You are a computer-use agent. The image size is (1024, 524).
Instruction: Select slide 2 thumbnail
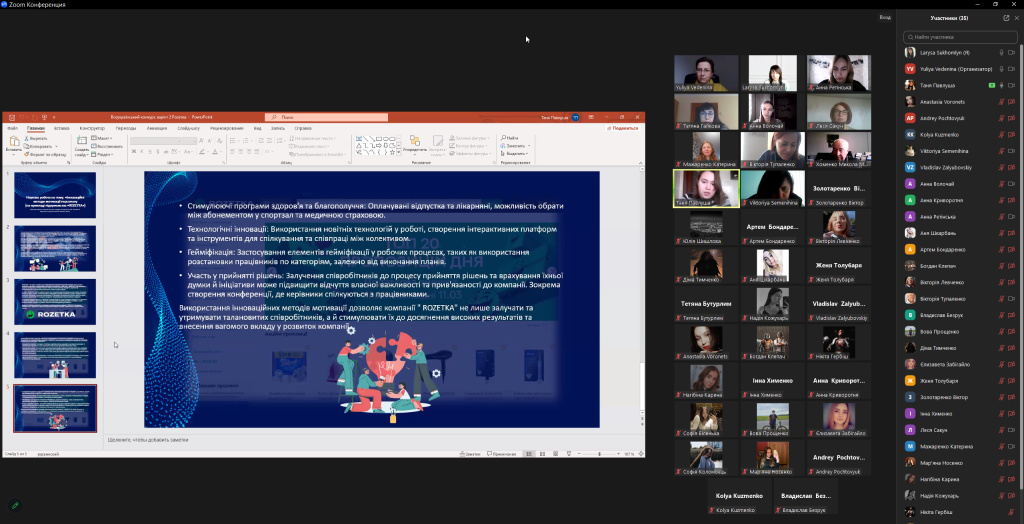[x=55, y=248]
